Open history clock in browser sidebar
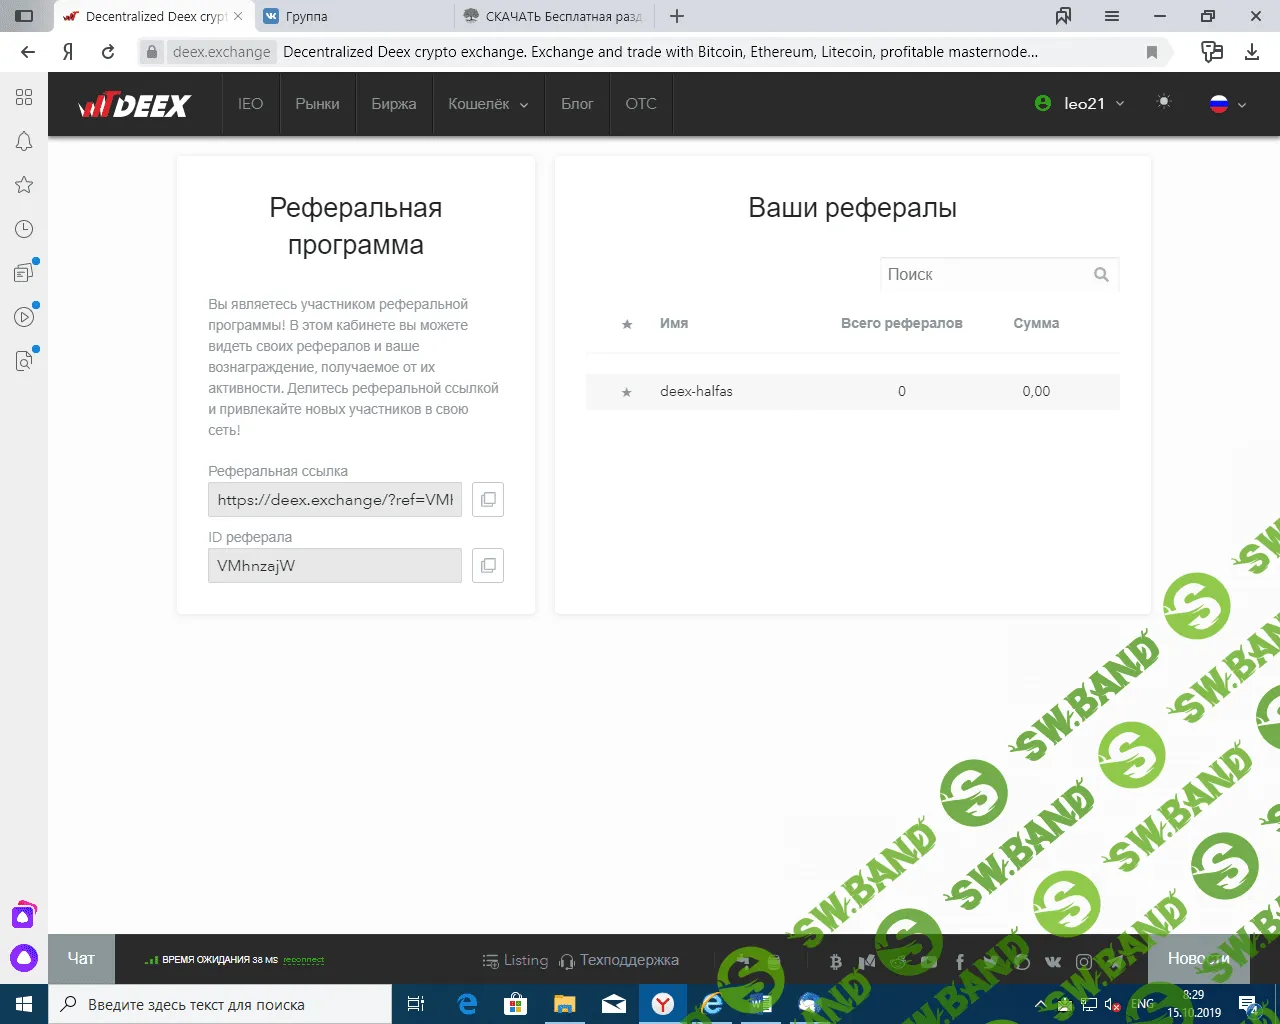 point(24,229)
